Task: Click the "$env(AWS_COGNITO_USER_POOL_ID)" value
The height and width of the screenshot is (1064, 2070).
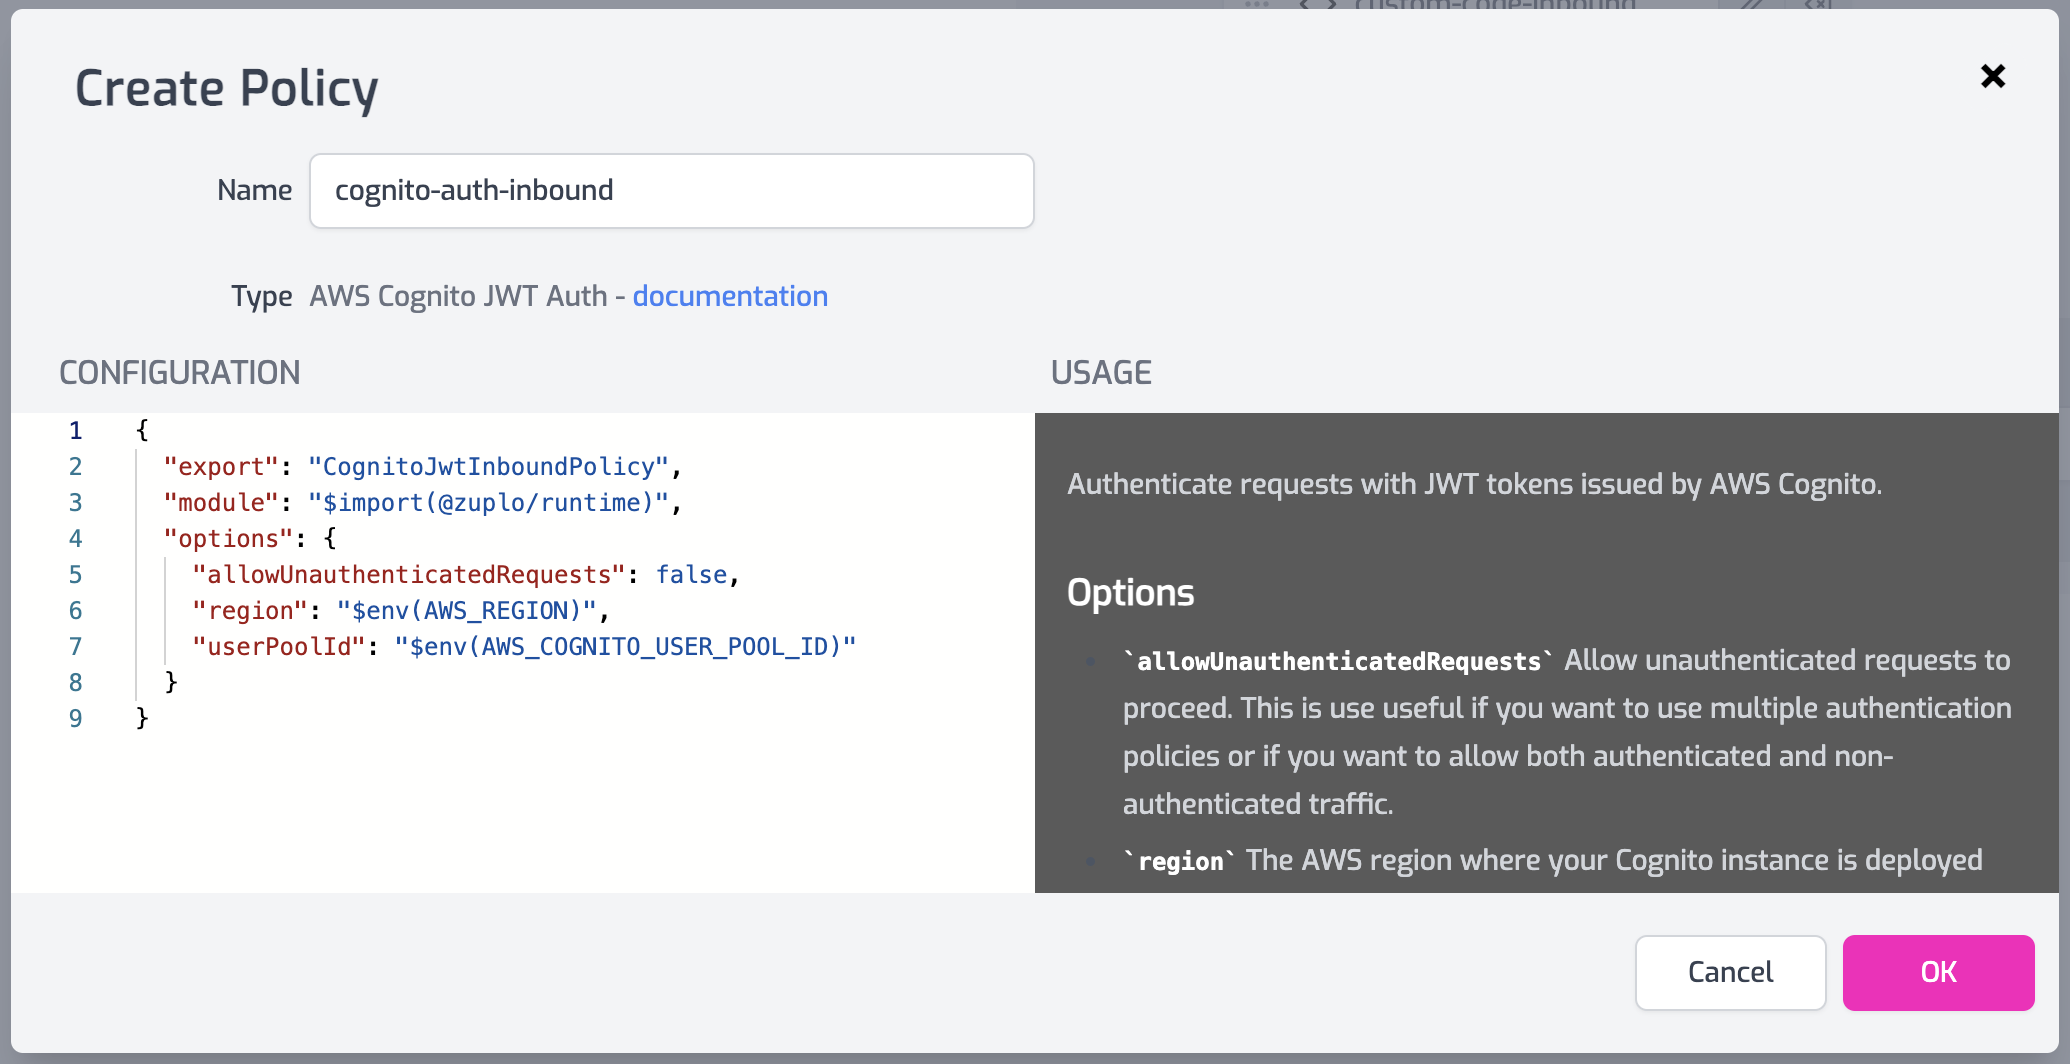Action: pyautogui.click(x=625, y=647)
